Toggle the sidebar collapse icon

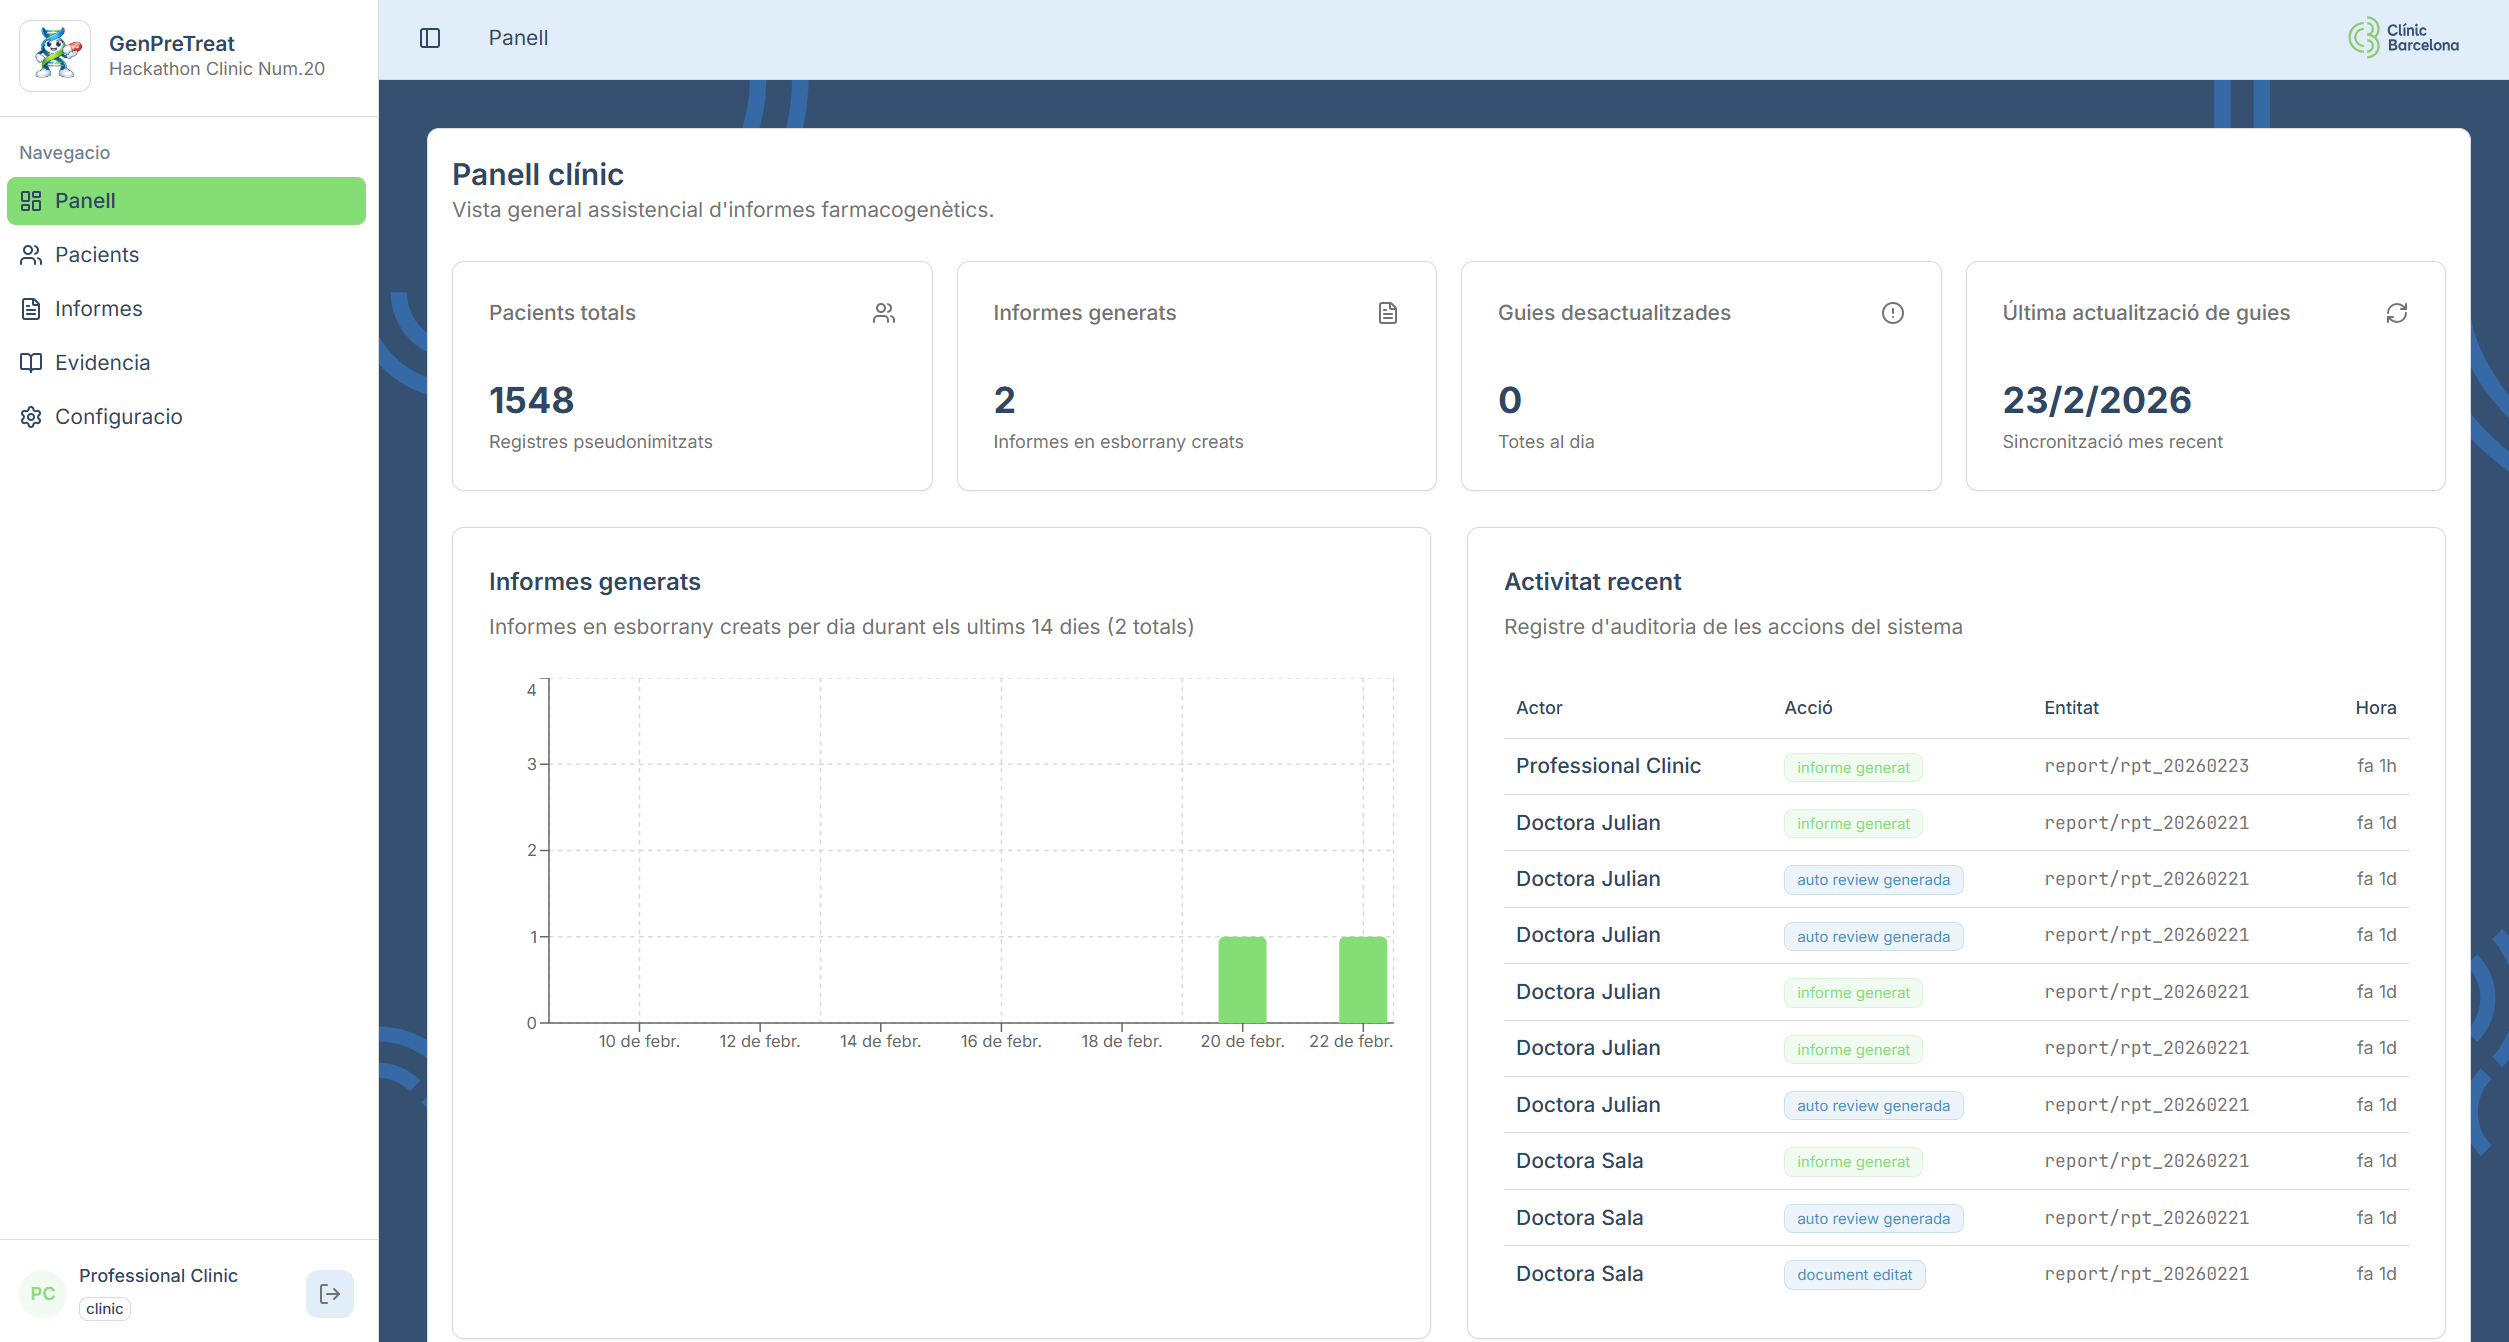pos(430,38)
